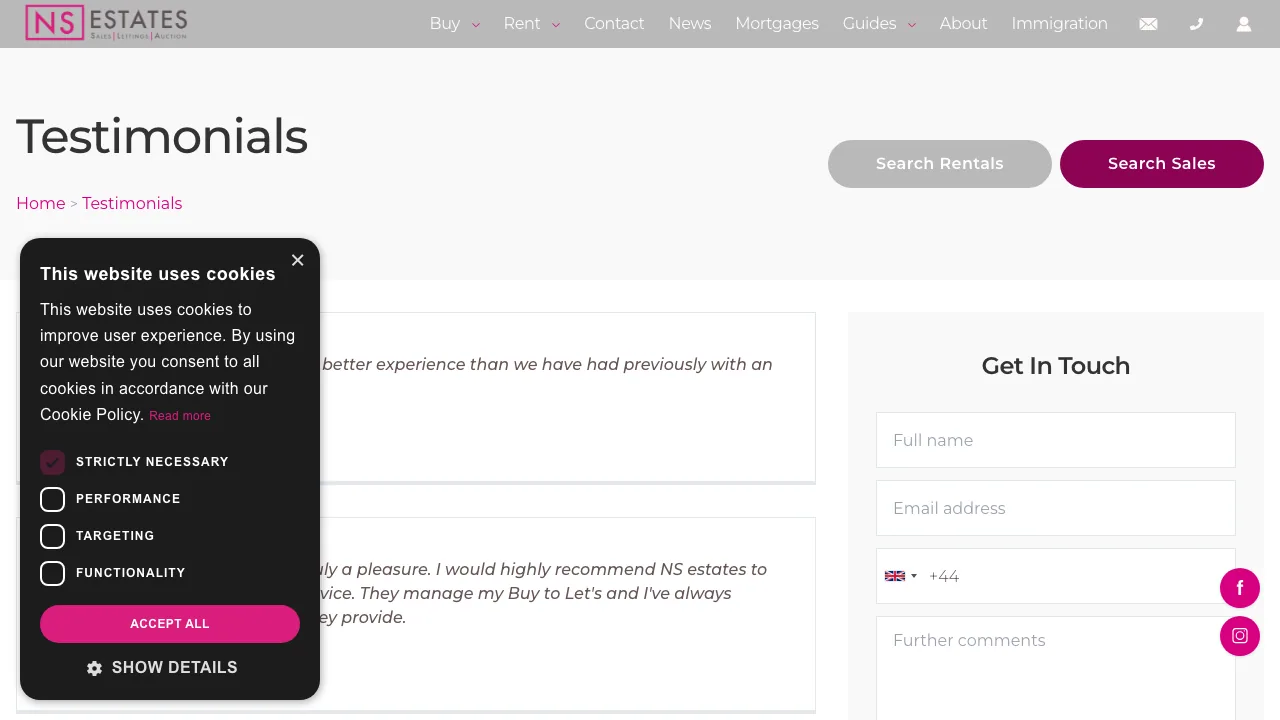Open the account icon at top right
The image size is (1280, 720).
click(1244, 23)
